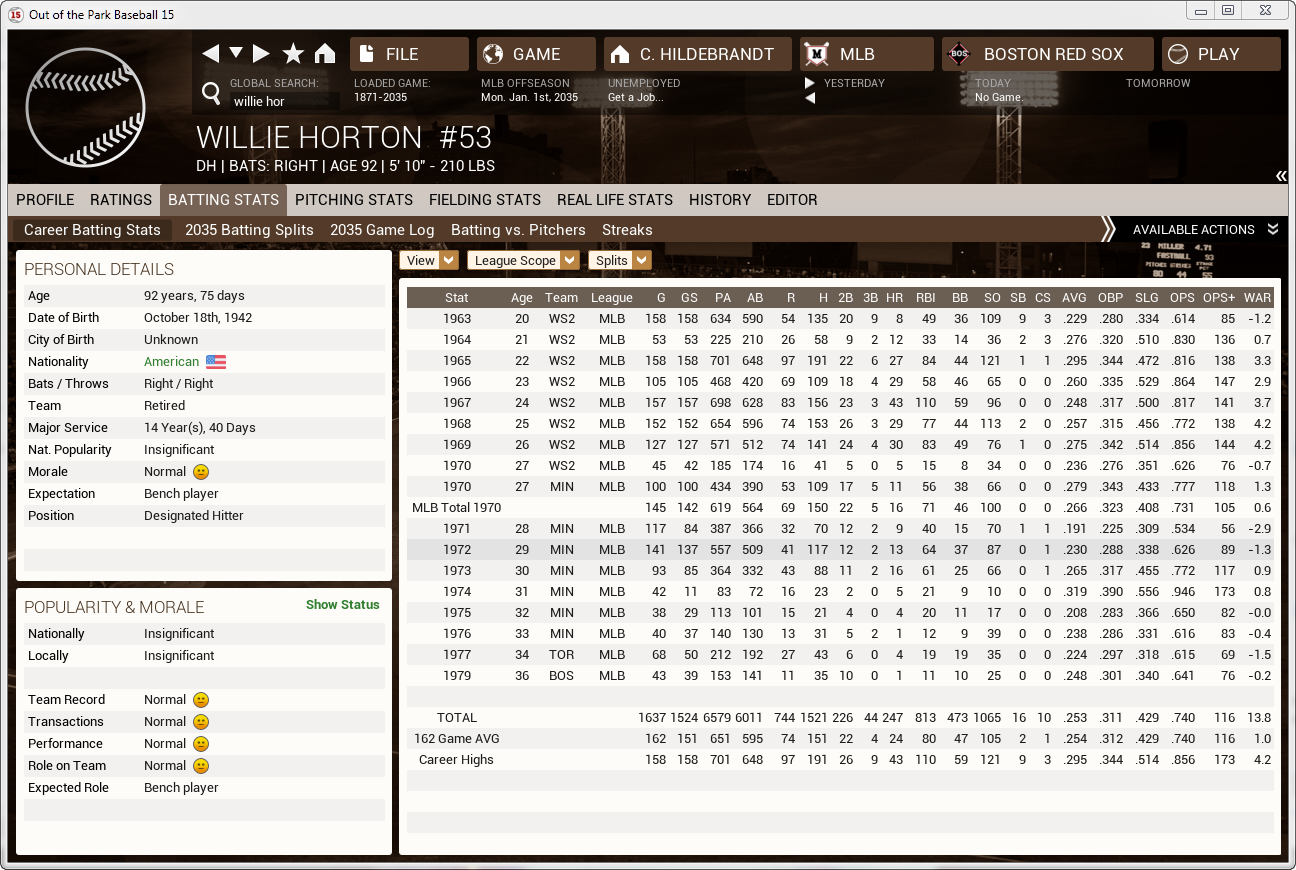Select the 1977 TOR season row
Viewport: 1296px width, 870px height.
(840, 655)
